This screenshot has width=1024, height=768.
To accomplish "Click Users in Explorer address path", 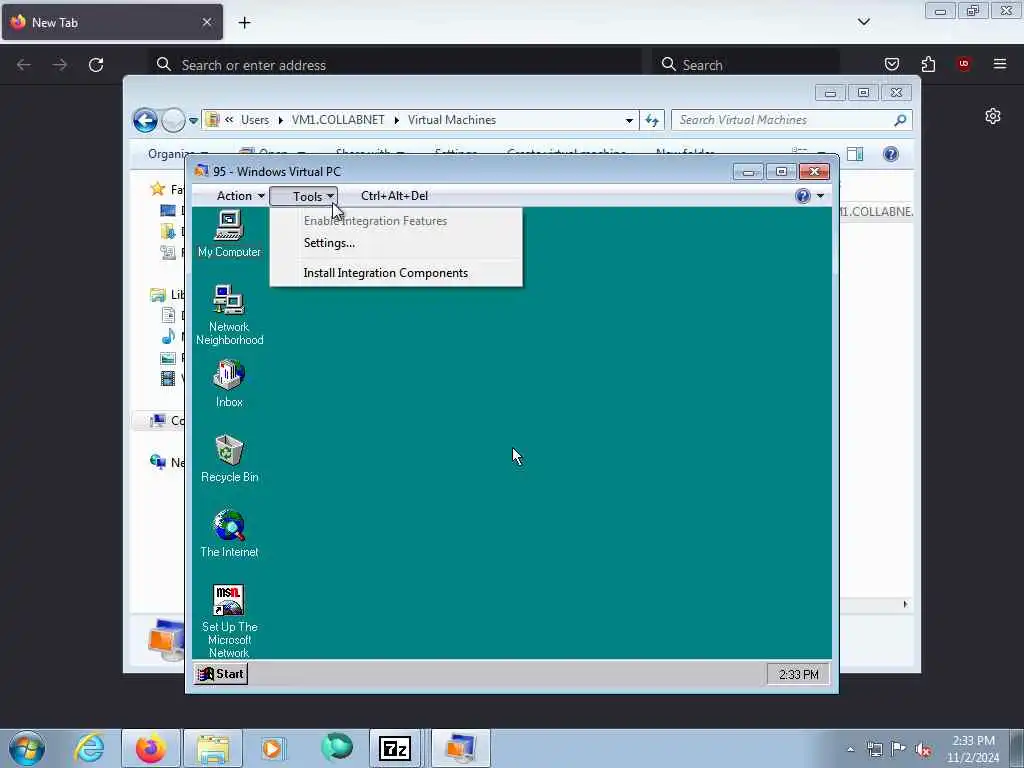I will pyautogui.click(x=255, y=120).
